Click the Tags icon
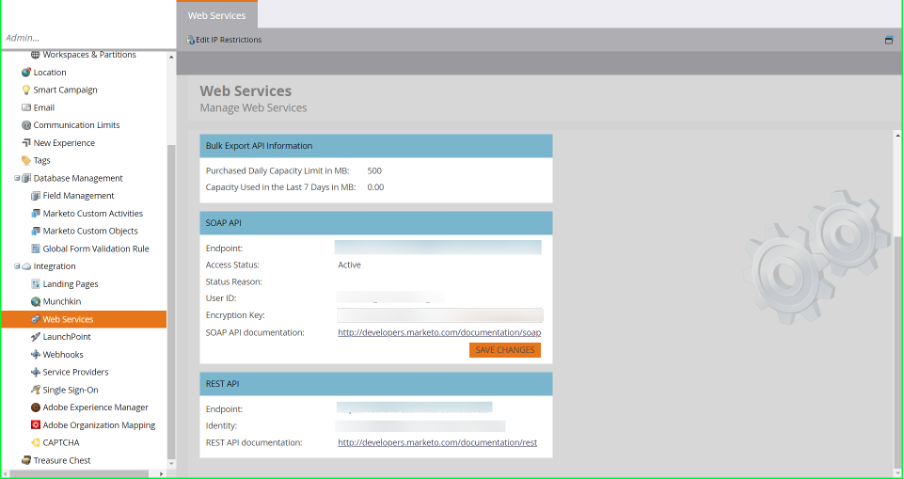Screen dimensions: 904x479 pyautogui.click(x=26, y=160)
